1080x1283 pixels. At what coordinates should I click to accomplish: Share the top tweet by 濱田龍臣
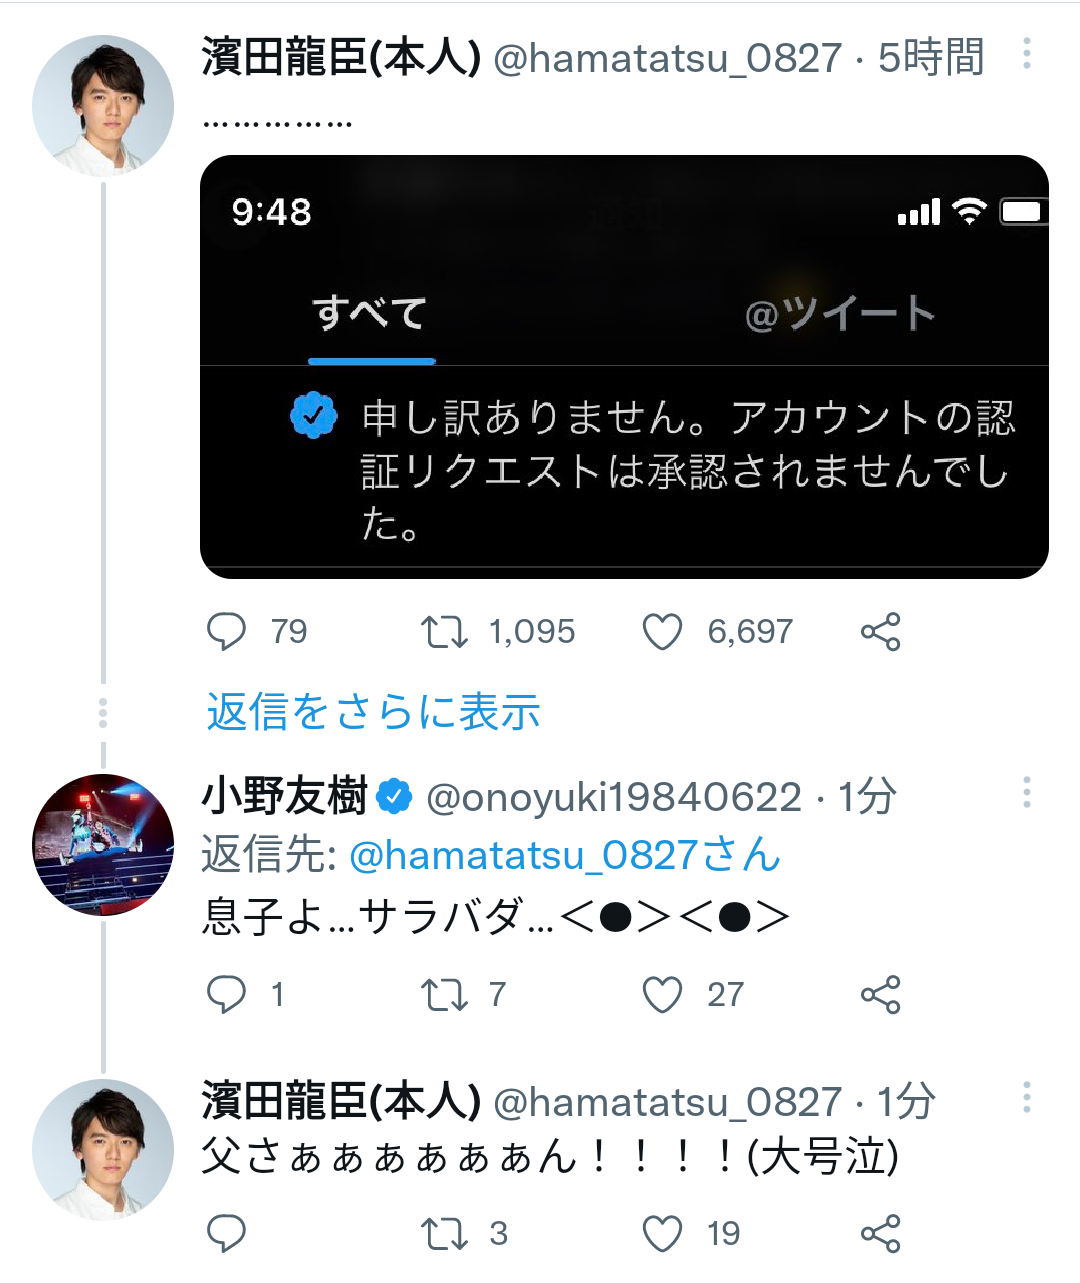point(880,632)
